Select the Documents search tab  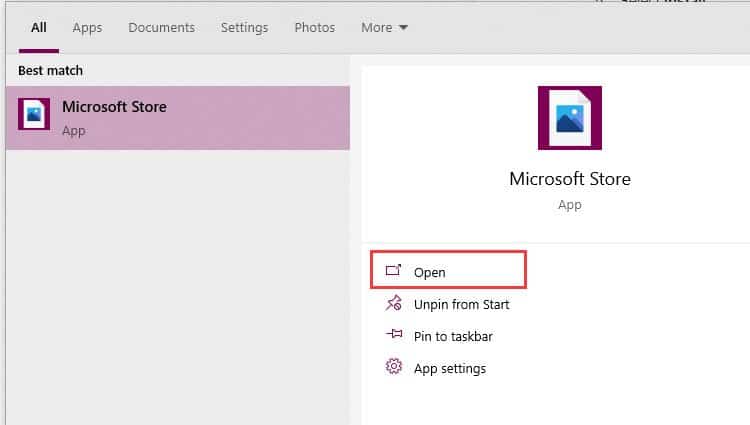pyautogui.click(x=161, y=28)
